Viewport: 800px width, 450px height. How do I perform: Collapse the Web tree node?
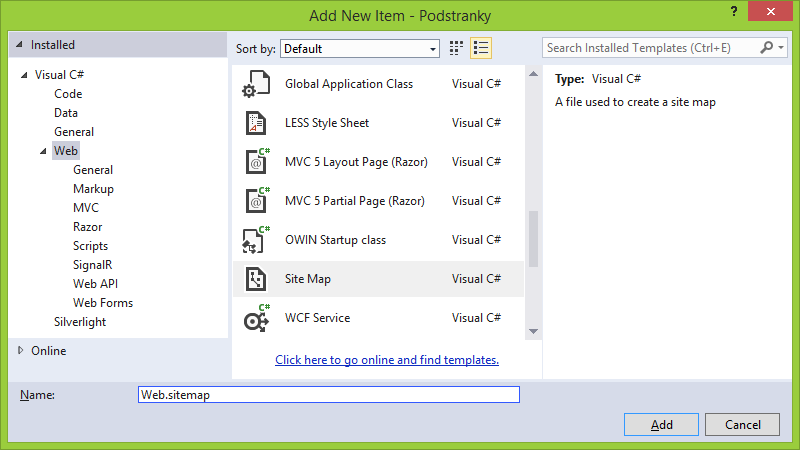point(43,151)
